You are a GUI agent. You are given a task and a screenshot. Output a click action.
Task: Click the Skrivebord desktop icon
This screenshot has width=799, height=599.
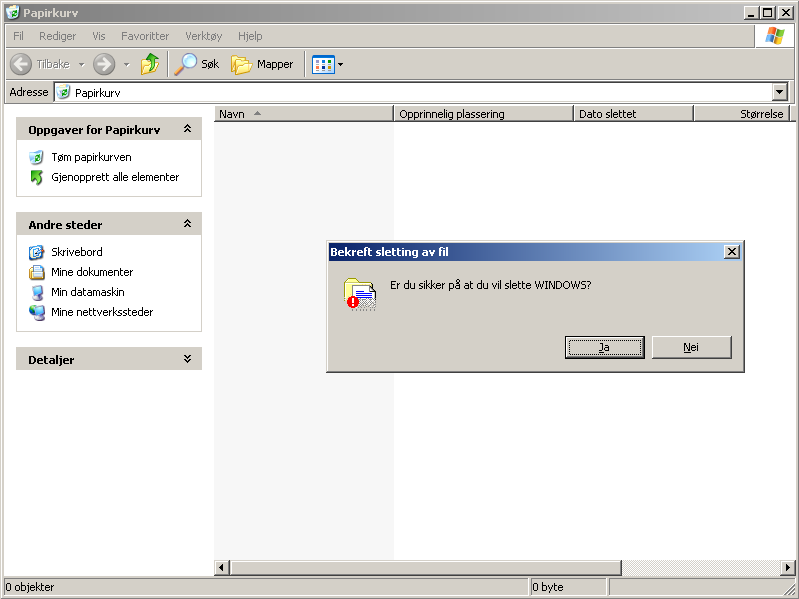36,252
